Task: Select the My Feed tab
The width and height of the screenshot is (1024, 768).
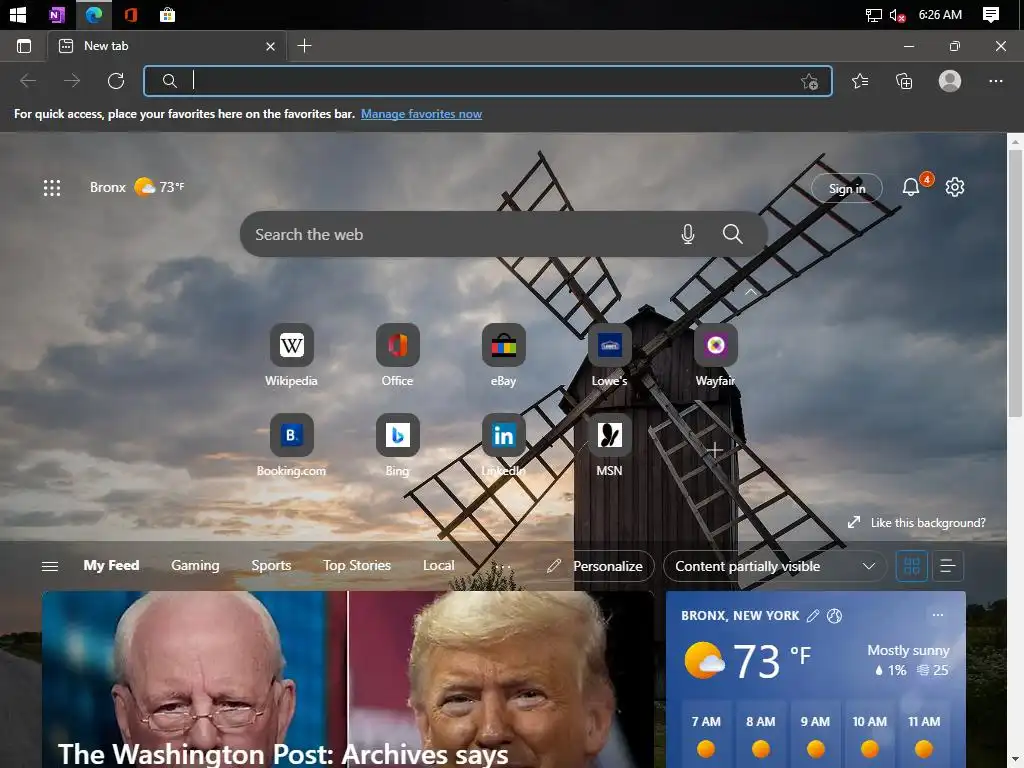Action: pos(111,566)
